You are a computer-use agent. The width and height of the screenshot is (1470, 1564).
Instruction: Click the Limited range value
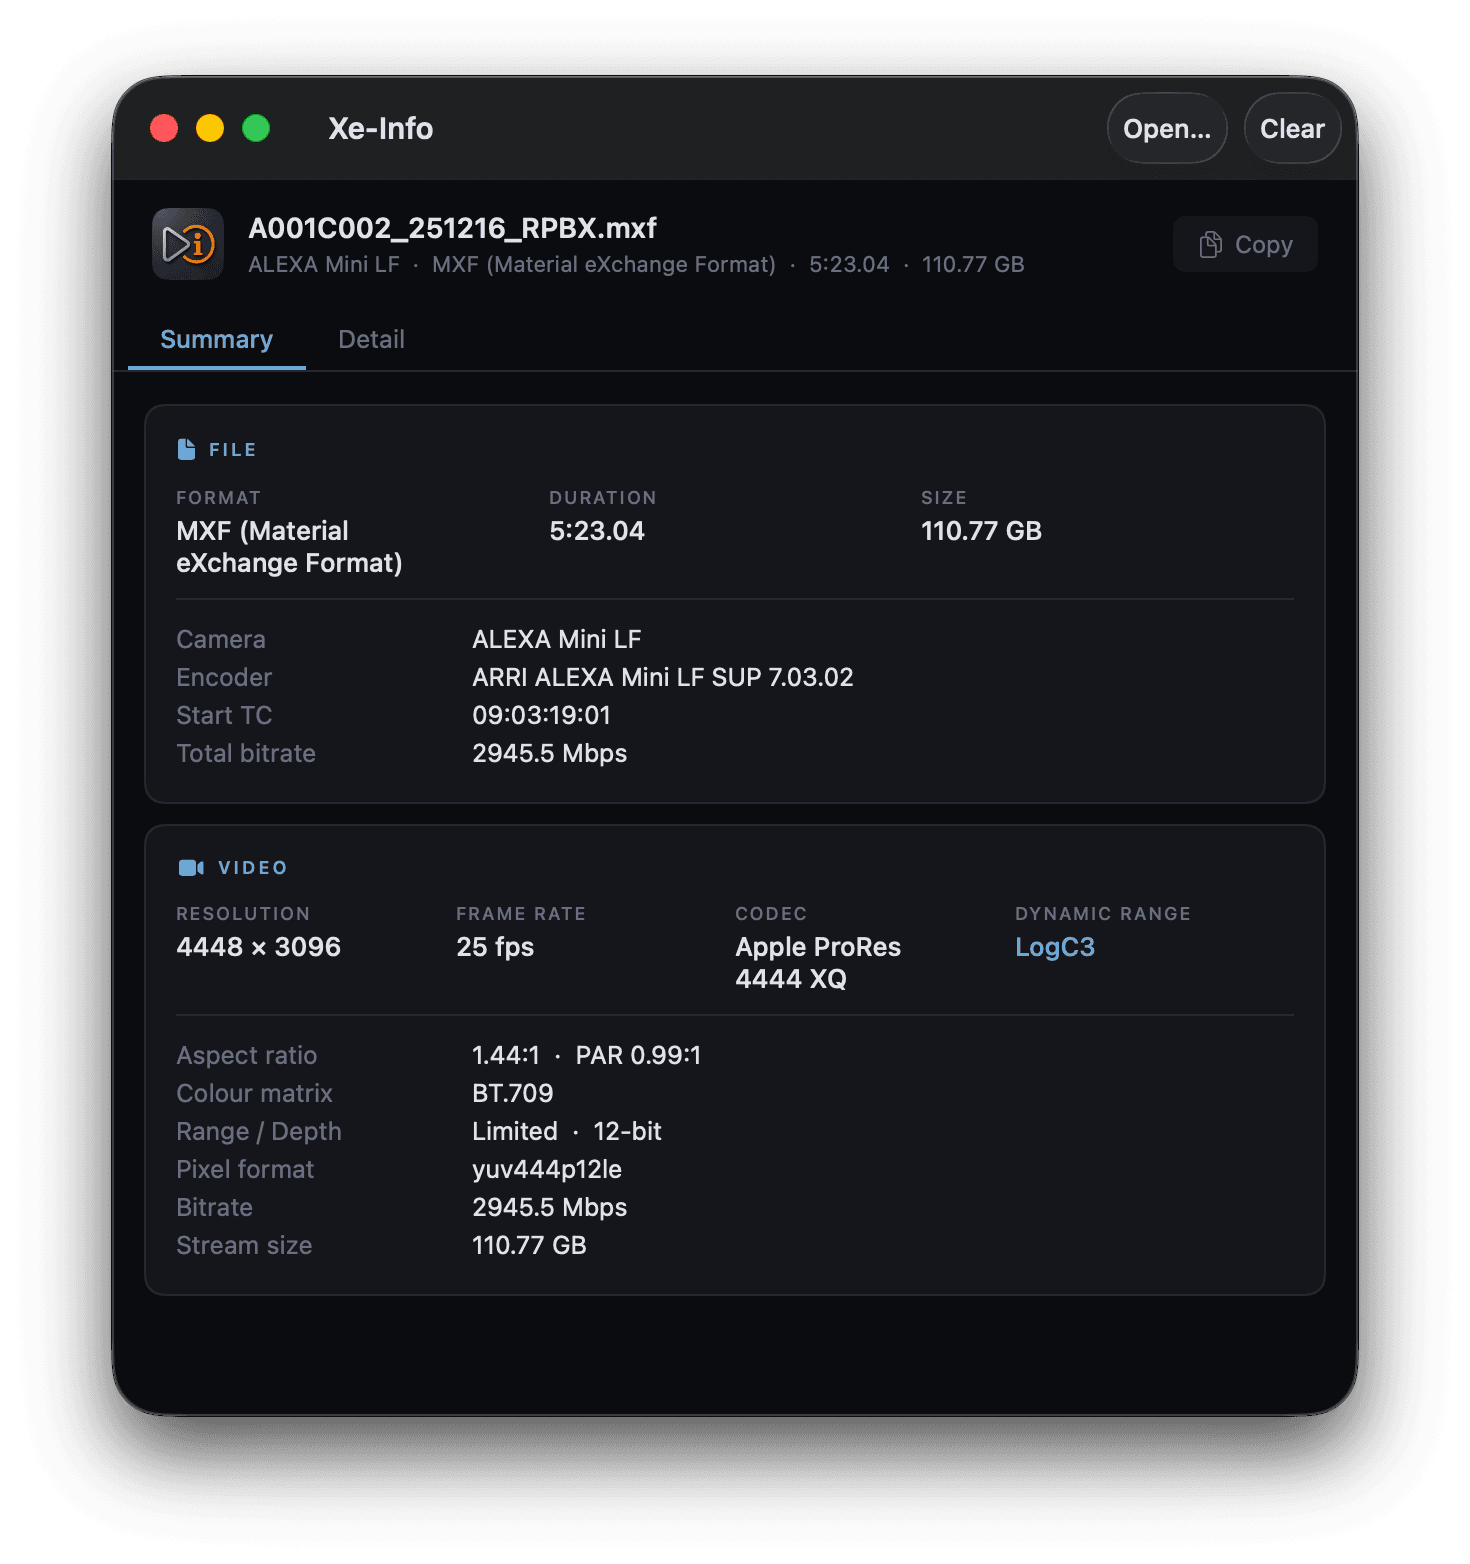(x=515, y=1131)
